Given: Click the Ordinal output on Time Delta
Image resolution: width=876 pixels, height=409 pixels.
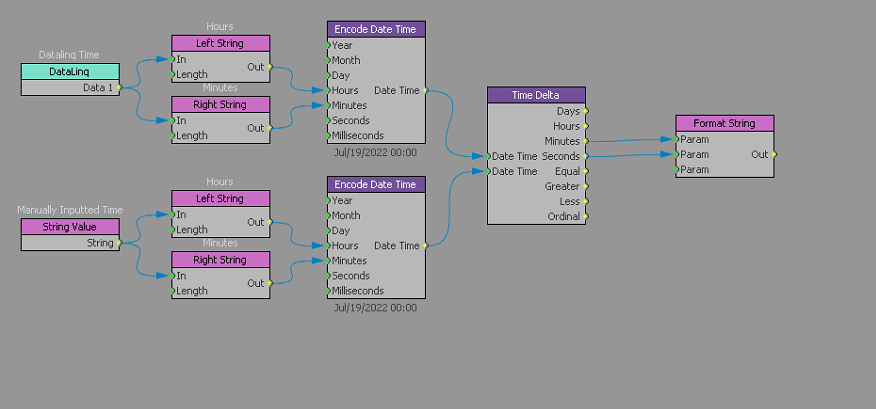Looking at the screenshot, I should 585,216.
